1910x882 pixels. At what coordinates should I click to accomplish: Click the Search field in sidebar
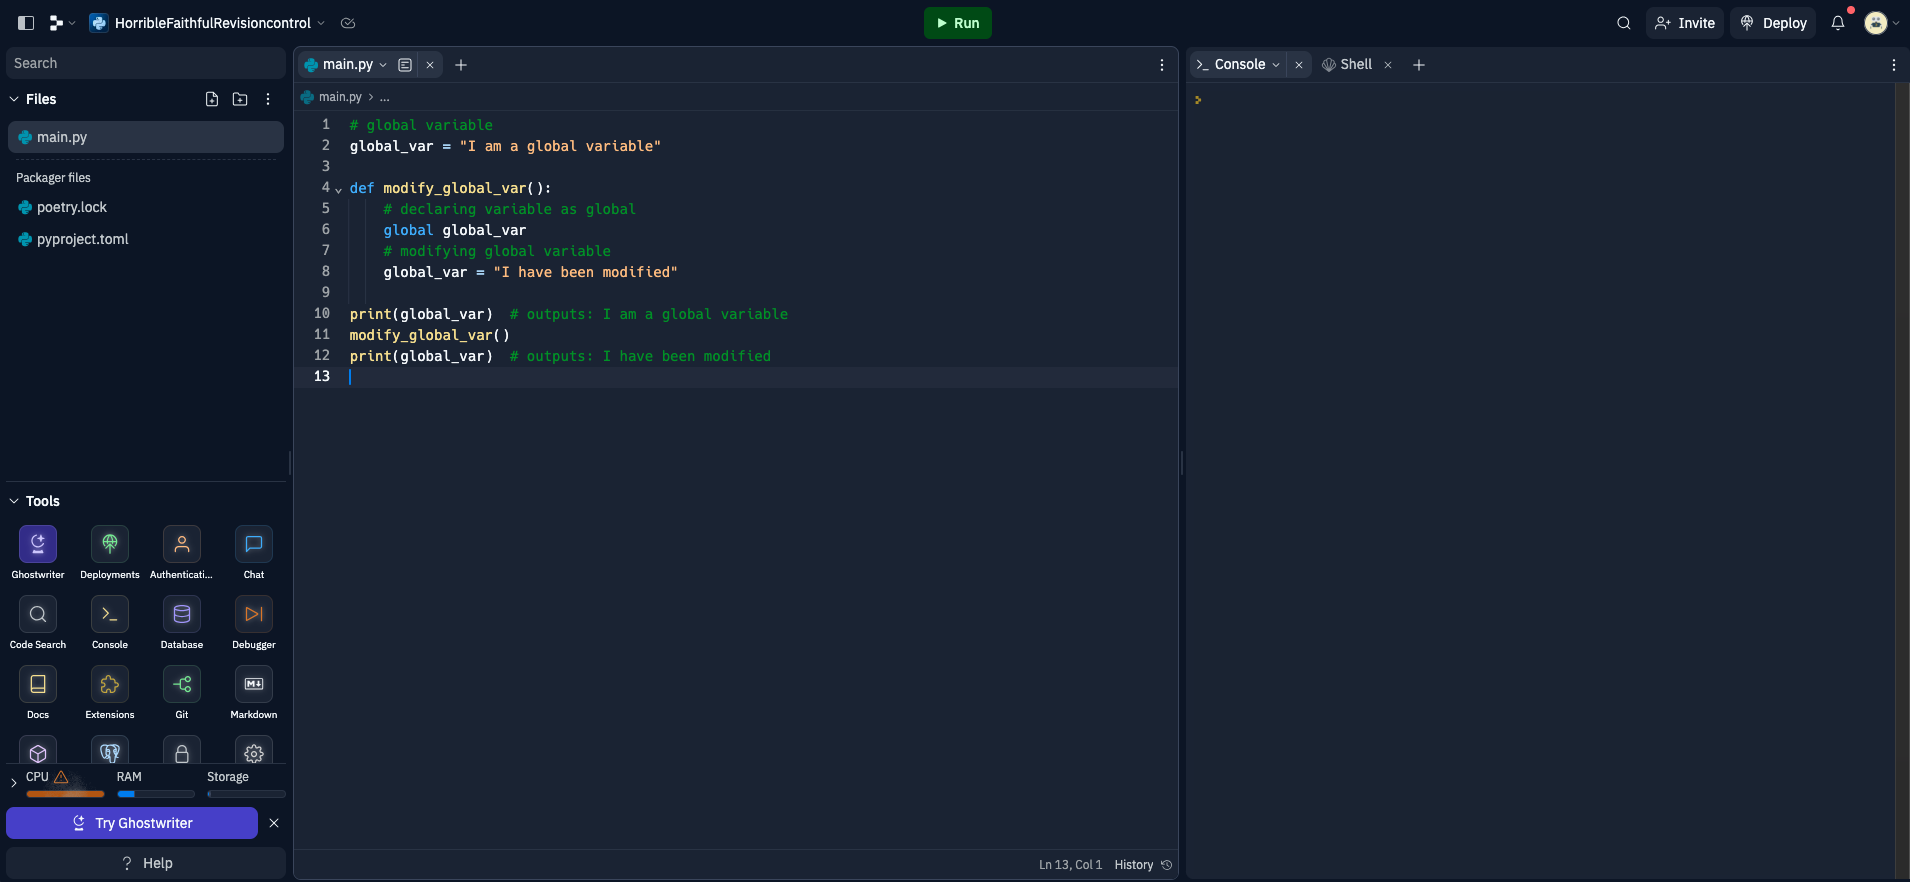pos(146,63)
